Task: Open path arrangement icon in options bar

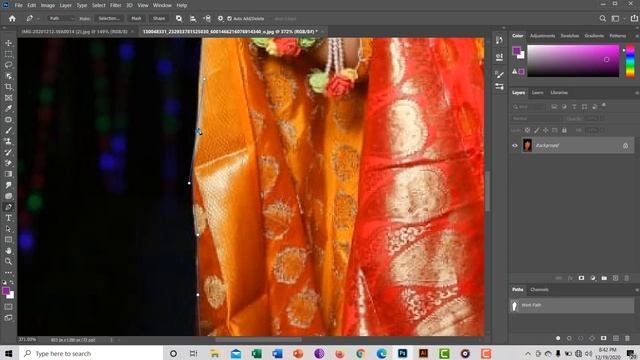Action: click(207, 18)
